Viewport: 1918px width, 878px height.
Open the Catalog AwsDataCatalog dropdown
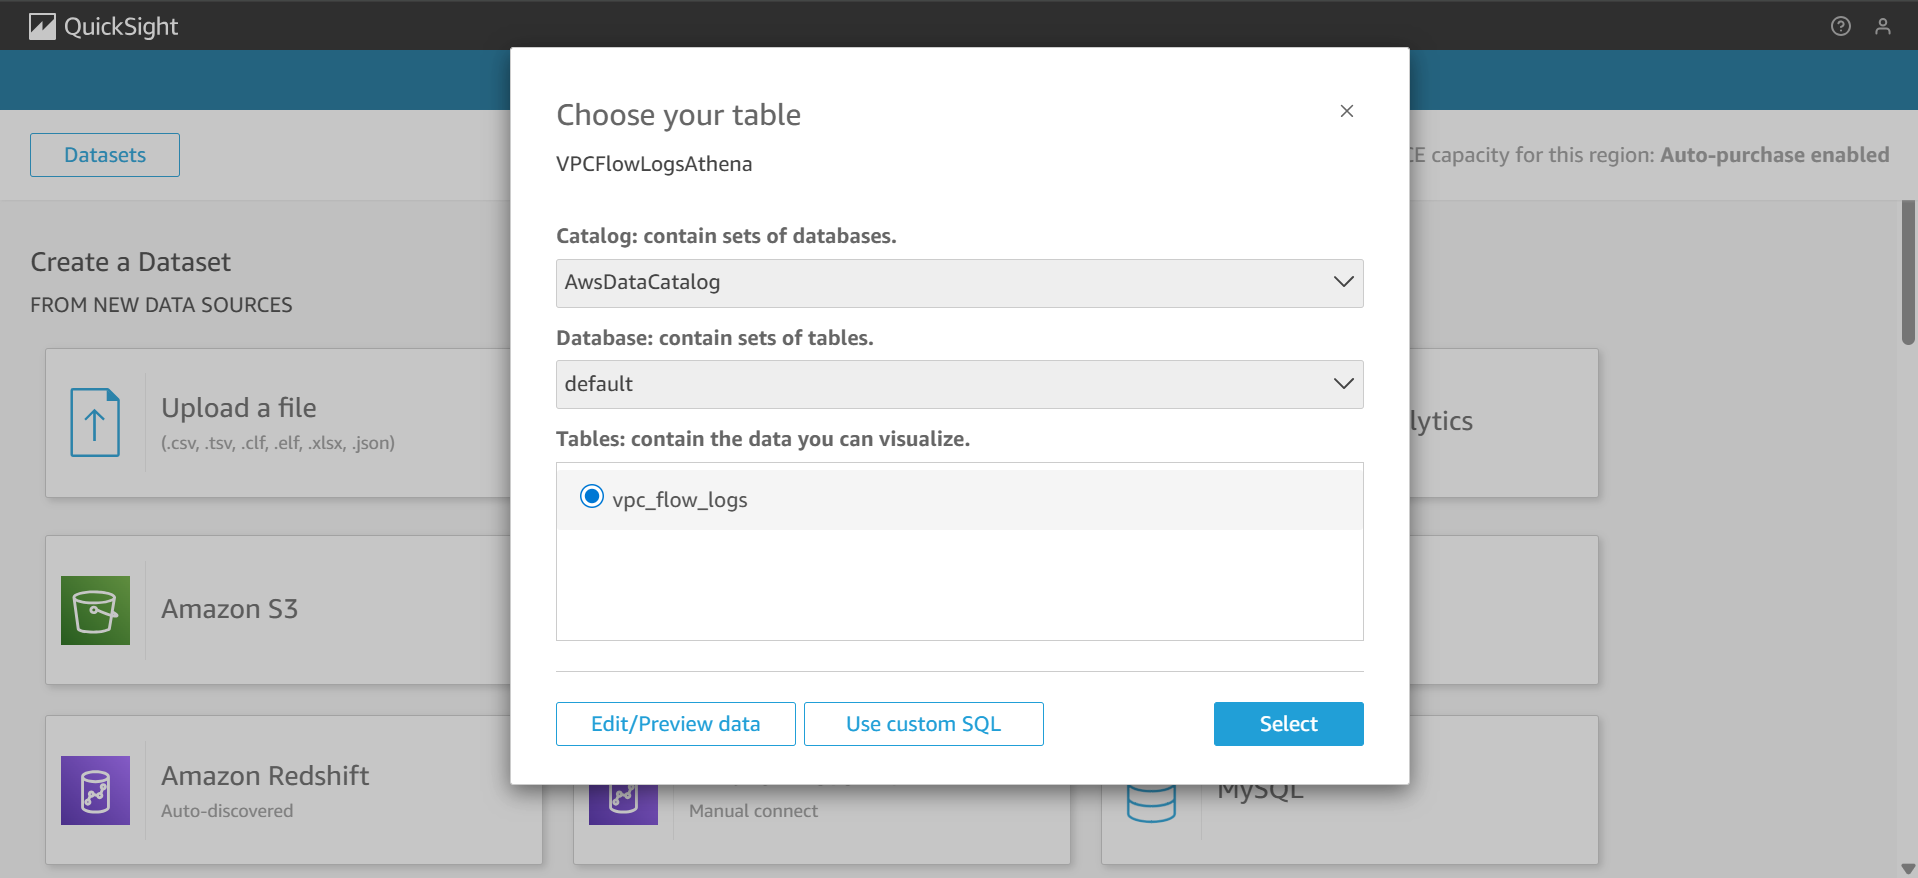click(960, 283)
